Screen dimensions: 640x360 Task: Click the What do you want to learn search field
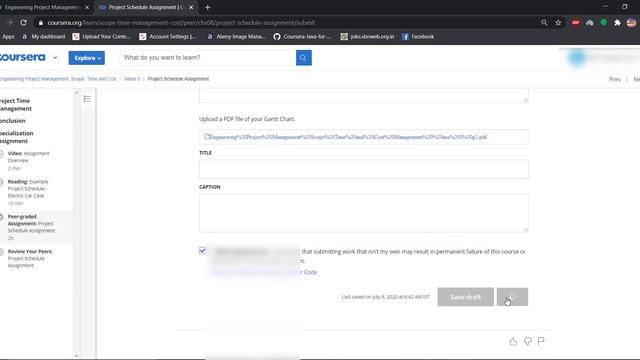pos(207,58)
